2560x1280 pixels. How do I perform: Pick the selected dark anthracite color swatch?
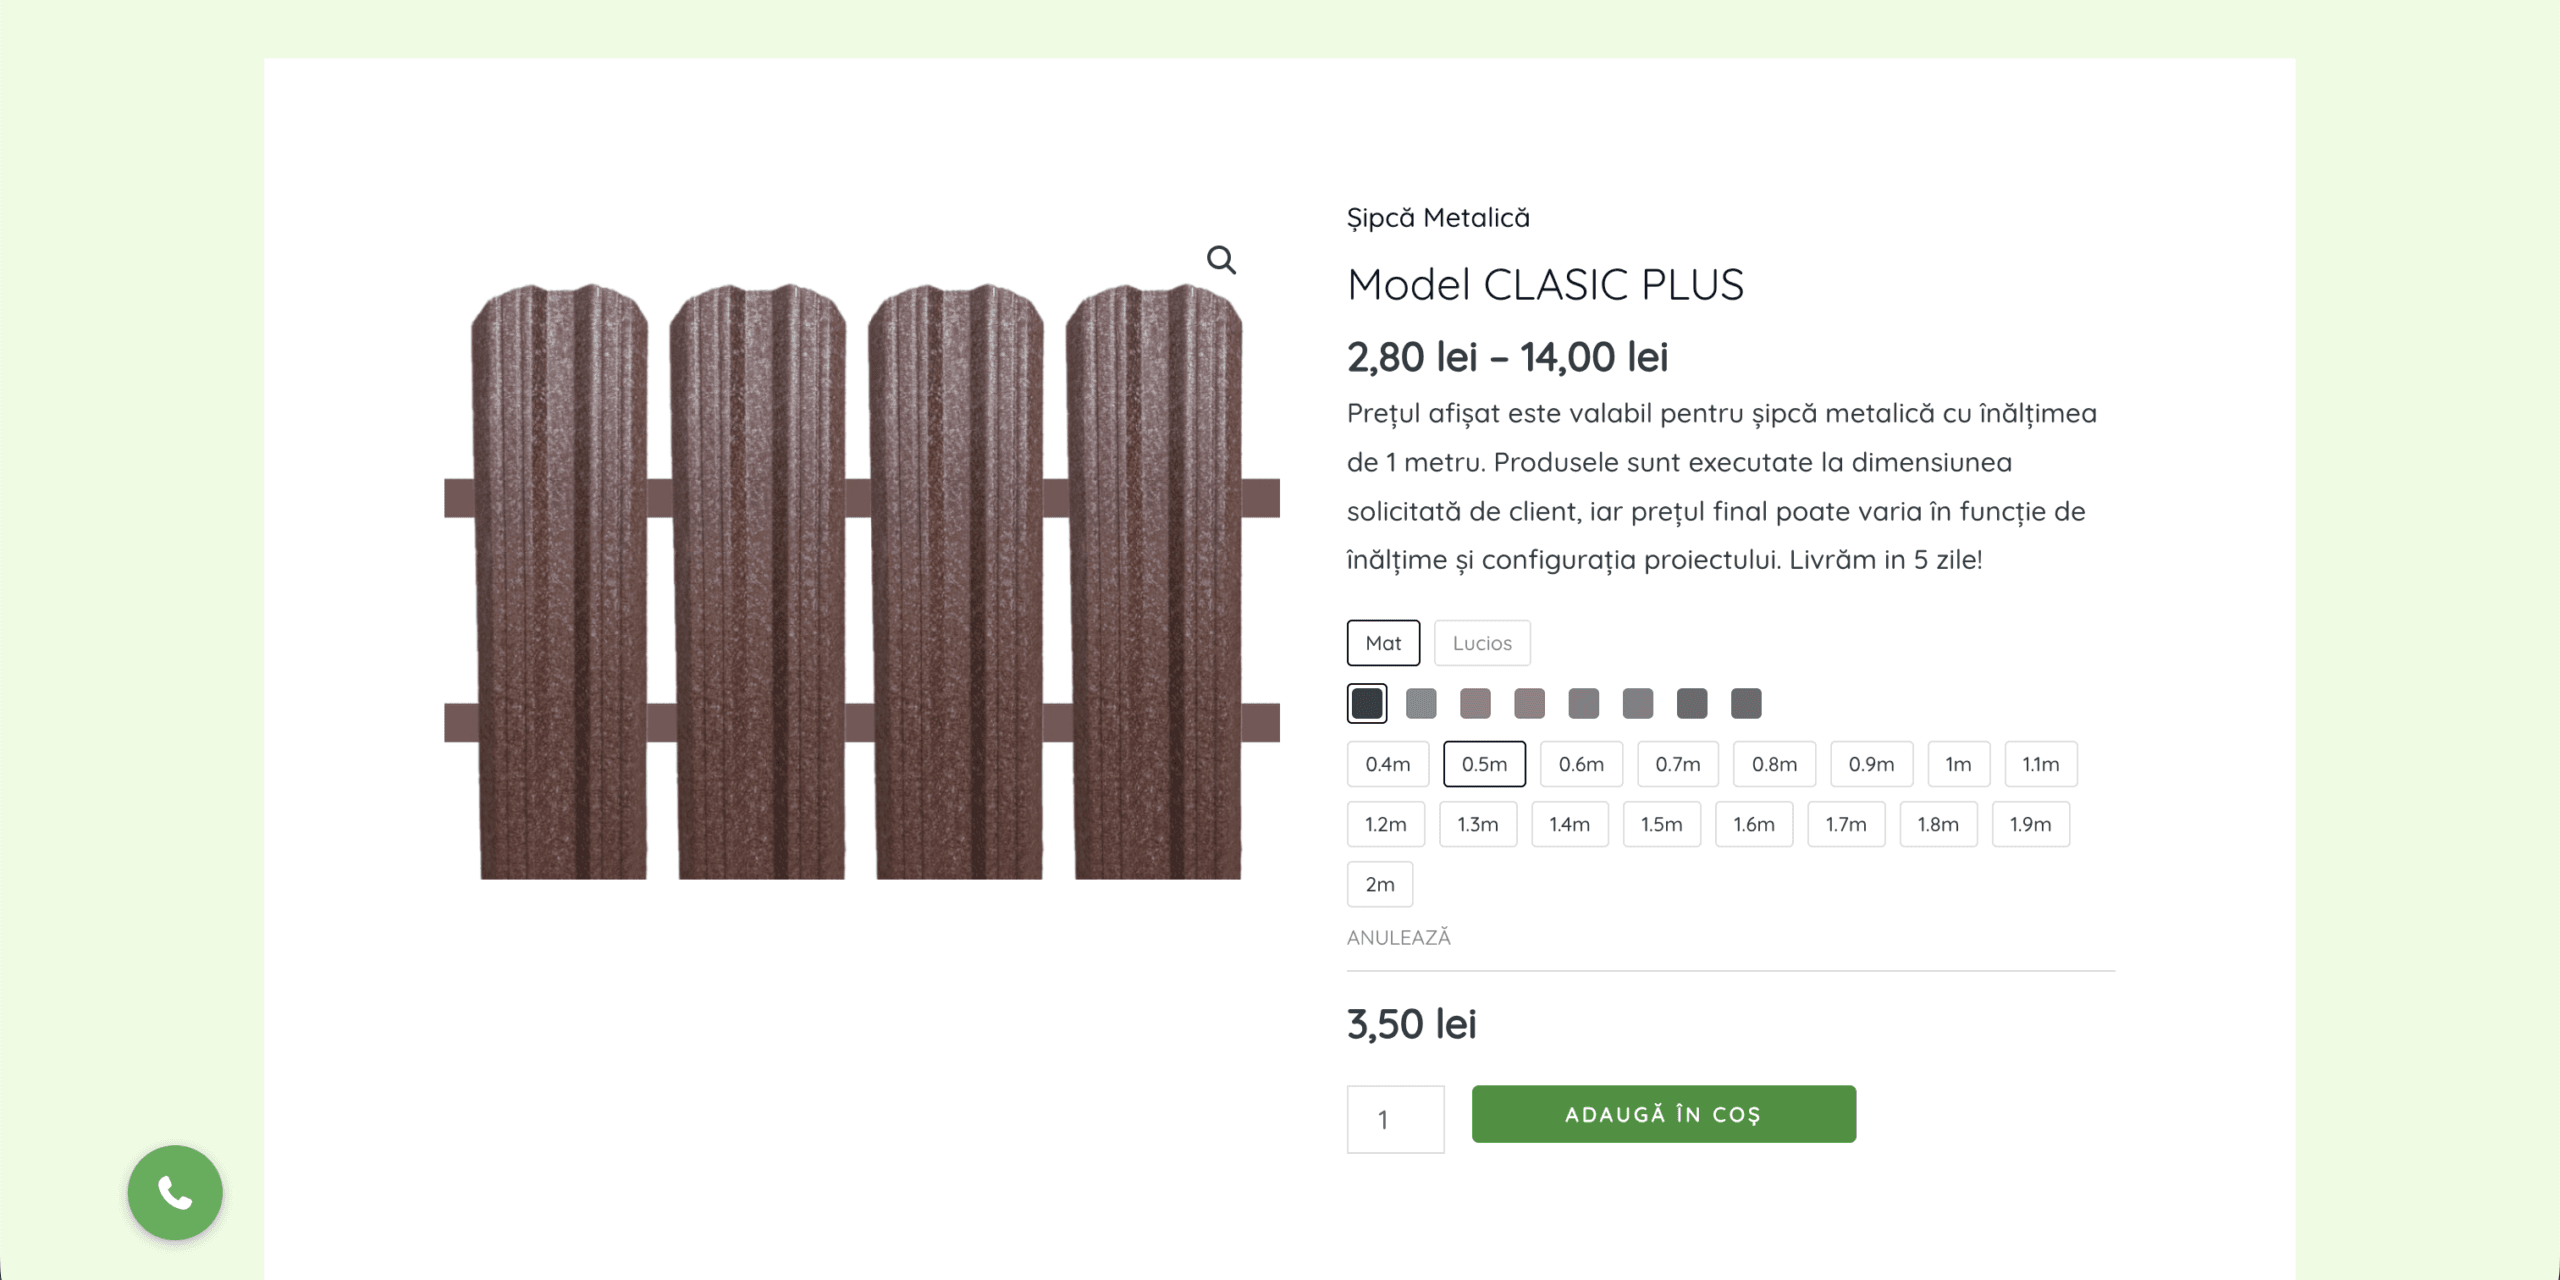(x=1367, y=703)
